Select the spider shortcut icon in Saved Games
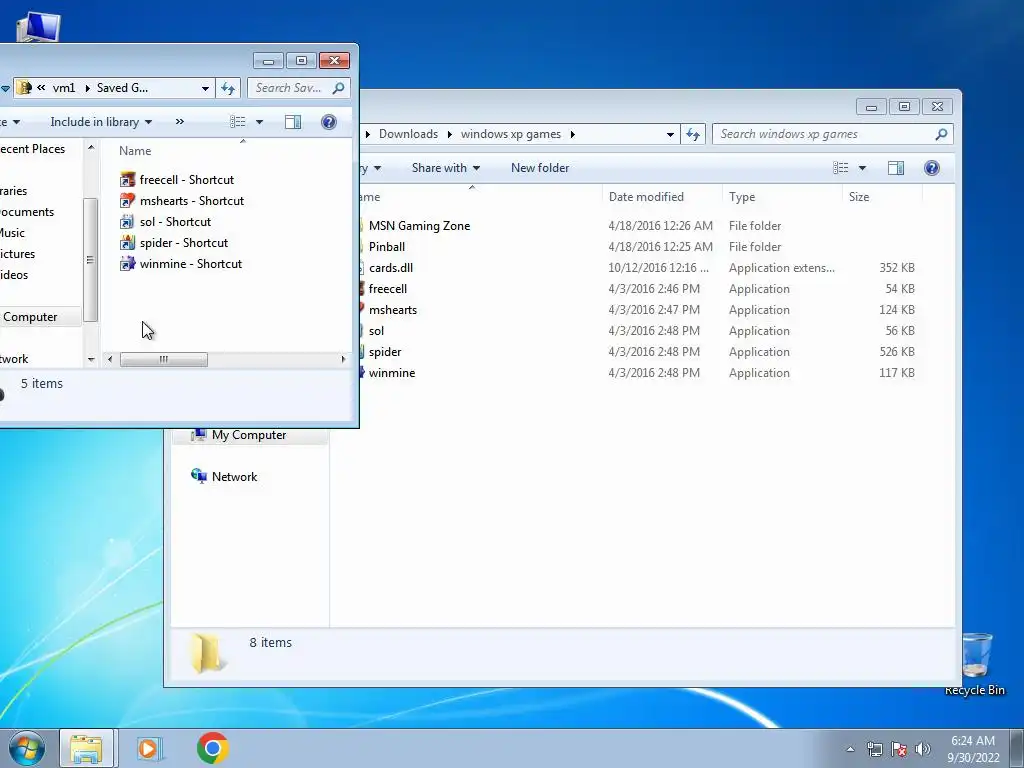 click(127, 242)
